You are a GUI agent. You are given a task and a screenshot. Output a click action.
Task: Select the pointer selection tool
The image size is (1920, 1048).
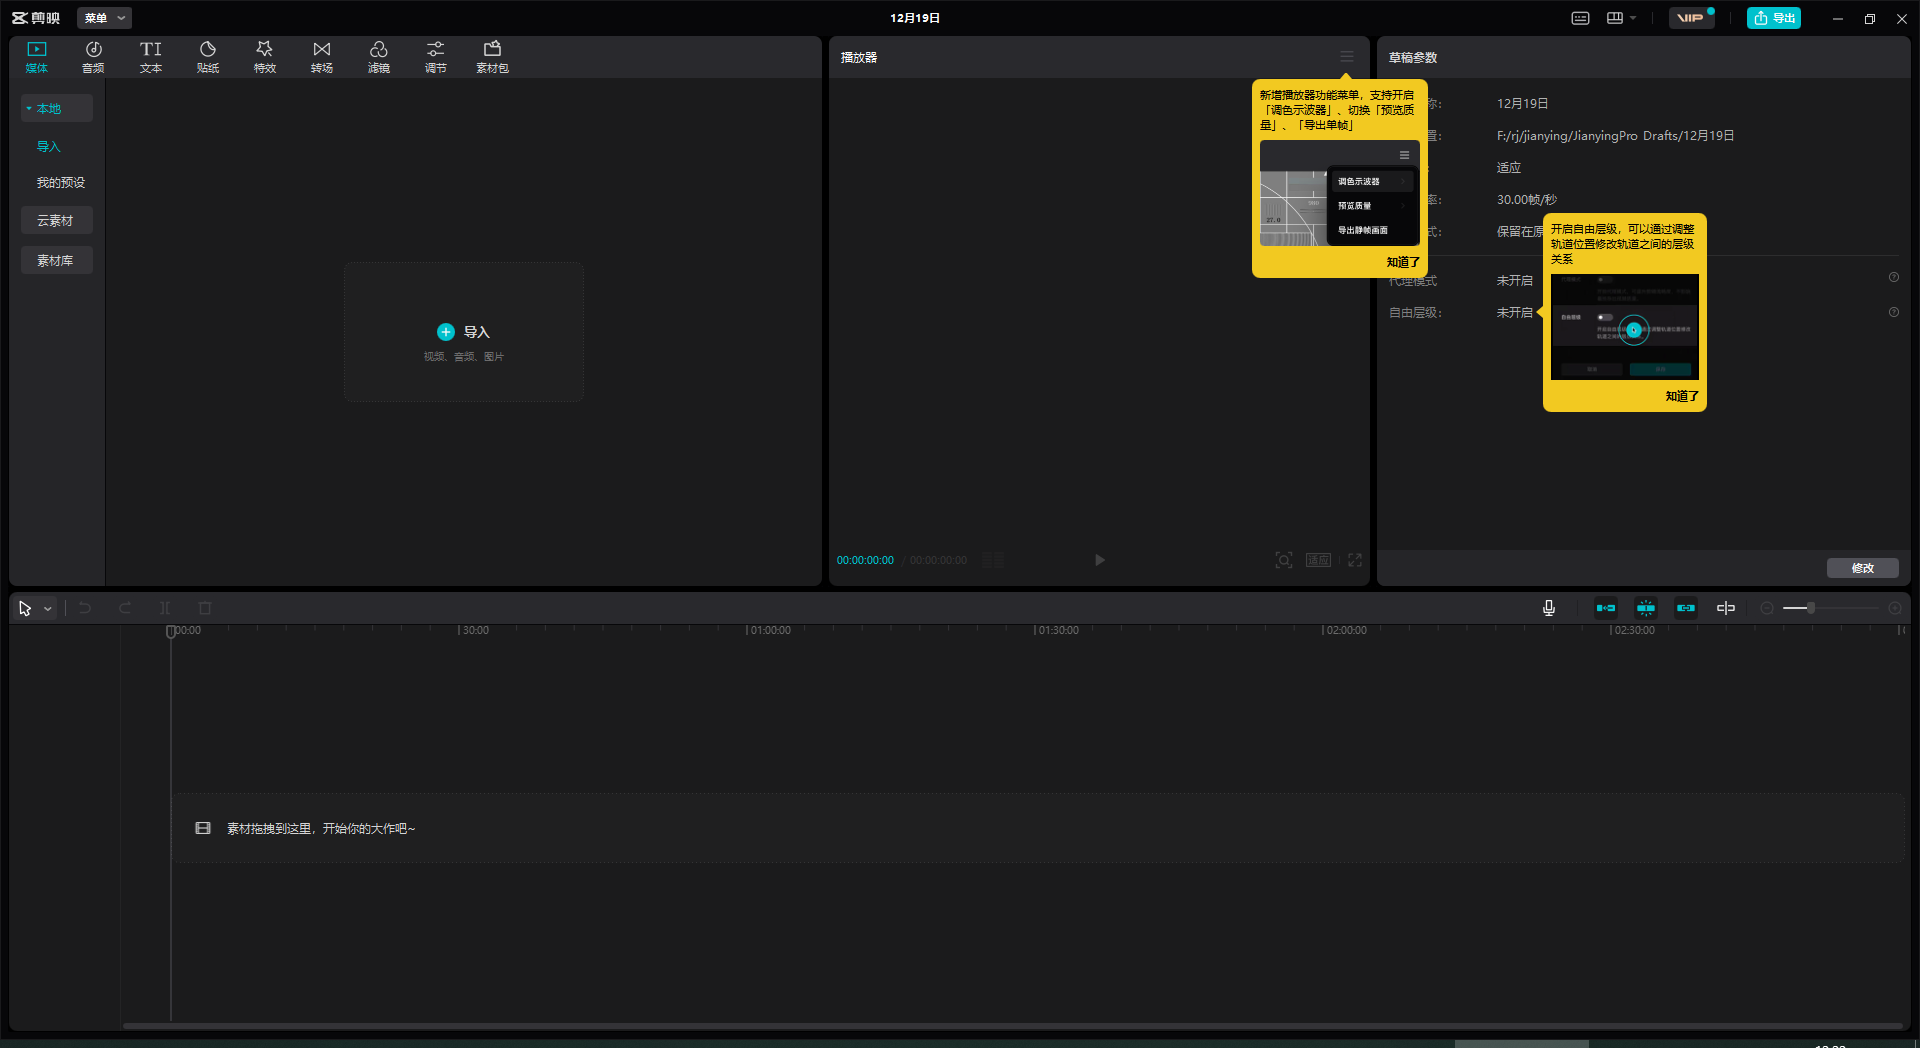click(25, 608)
